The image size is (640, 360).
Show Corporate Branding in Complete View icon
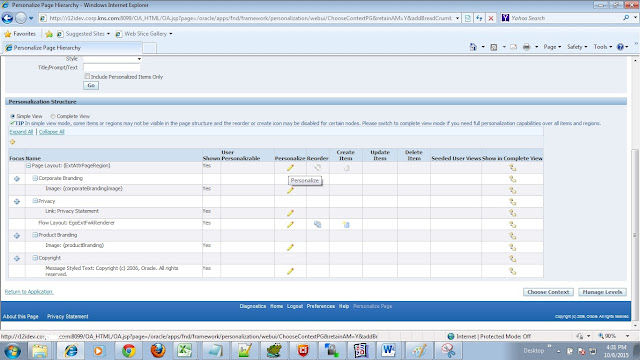(x=513, y=179)
